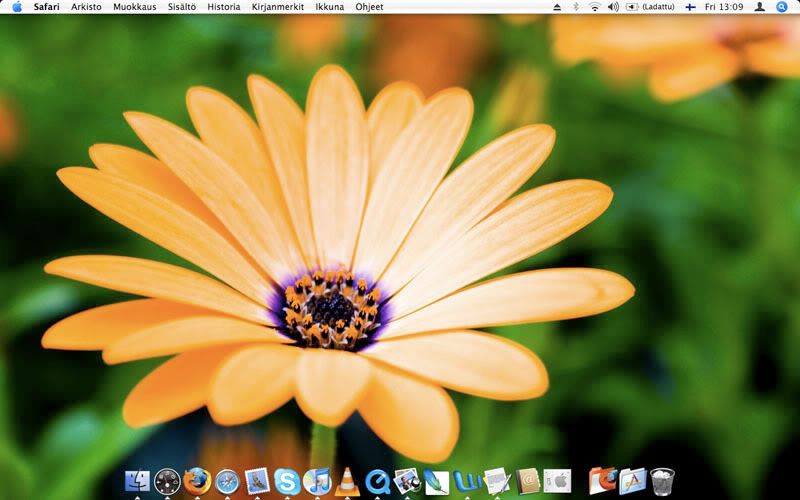Click the eject icon in menu bar
The image size is (800, 500).
[x=557, y=7]
